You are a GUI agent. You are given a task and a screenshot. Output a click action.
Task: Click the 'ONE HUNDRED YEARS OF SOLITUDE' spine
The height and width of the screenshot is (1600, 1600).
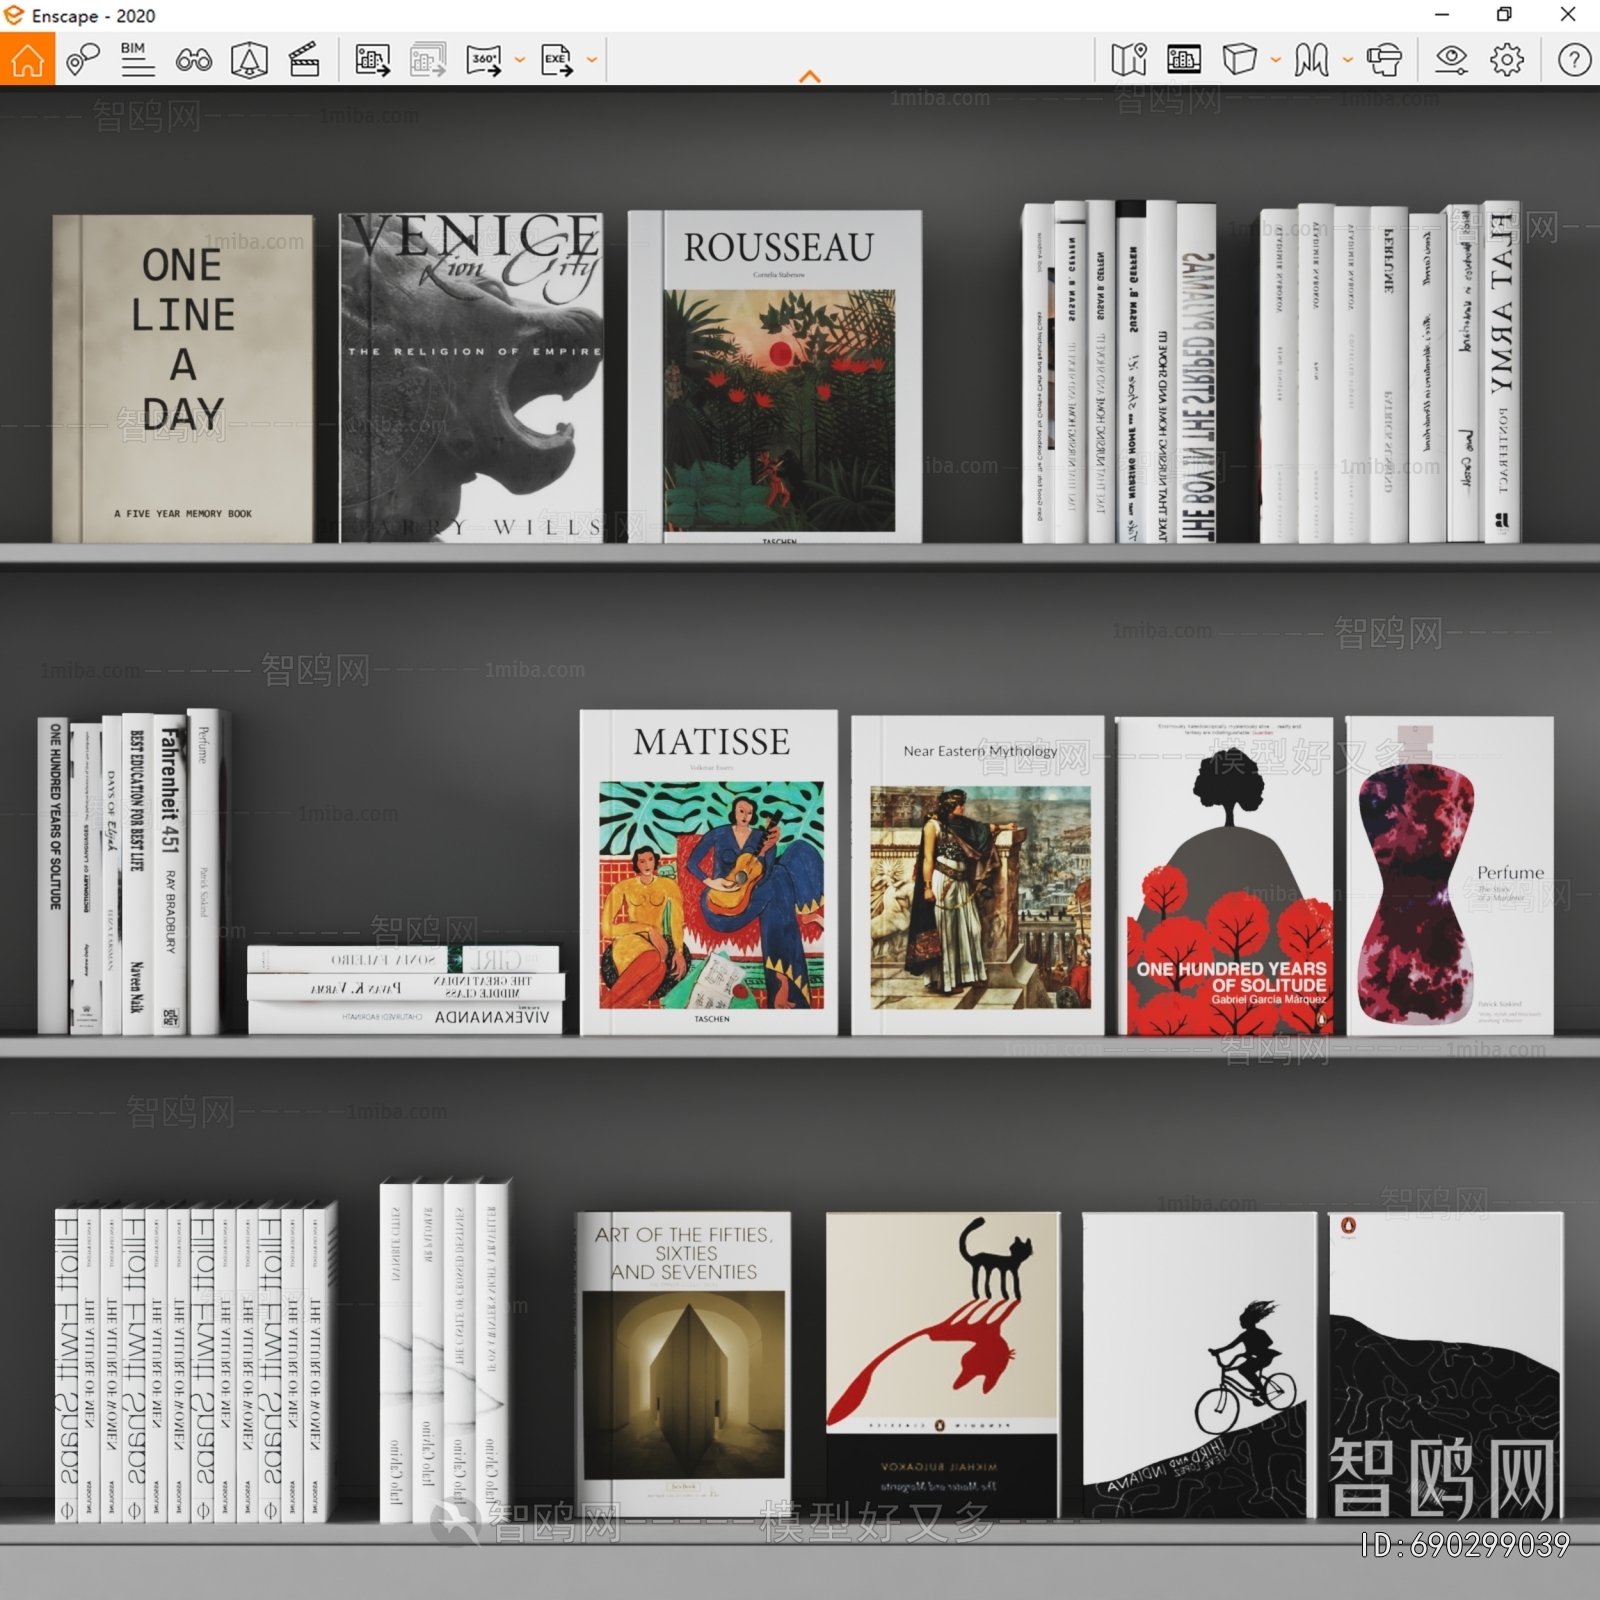[x=54, y=876]
